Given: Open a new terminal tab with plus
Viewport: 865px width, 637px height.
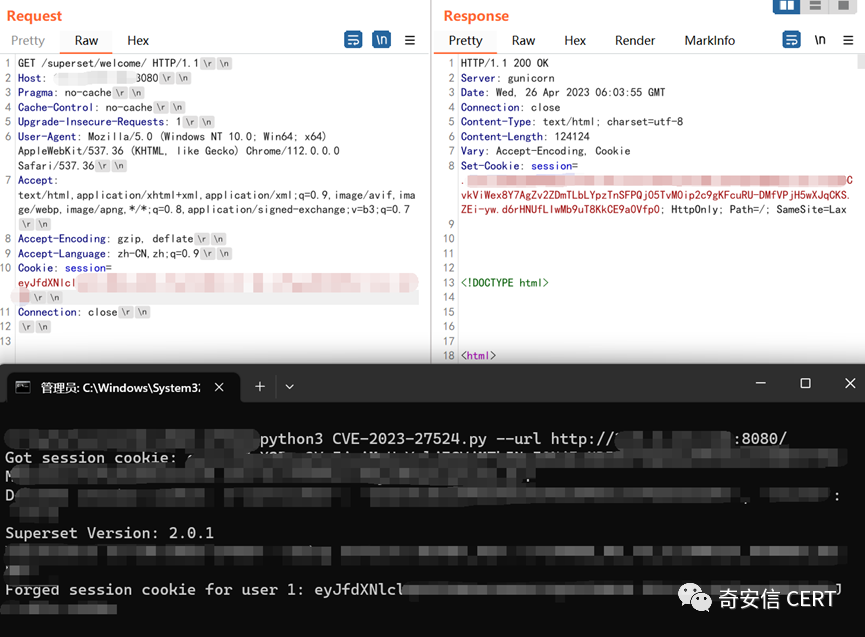Looking at the screenshot, I should 260,387.
